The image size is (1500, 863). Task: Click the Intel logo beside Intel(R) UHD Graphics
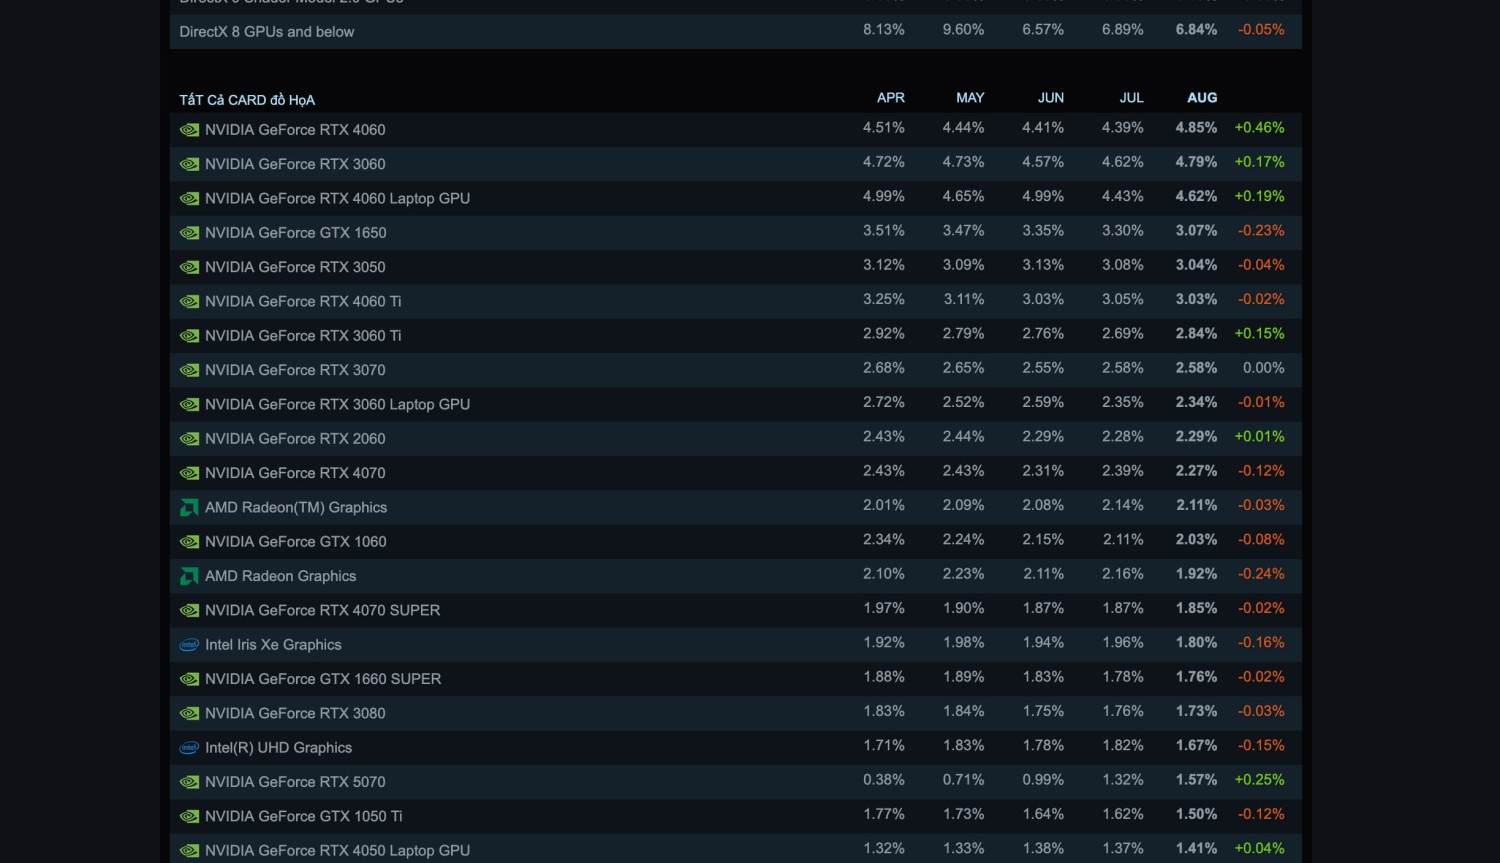[189, 748]
